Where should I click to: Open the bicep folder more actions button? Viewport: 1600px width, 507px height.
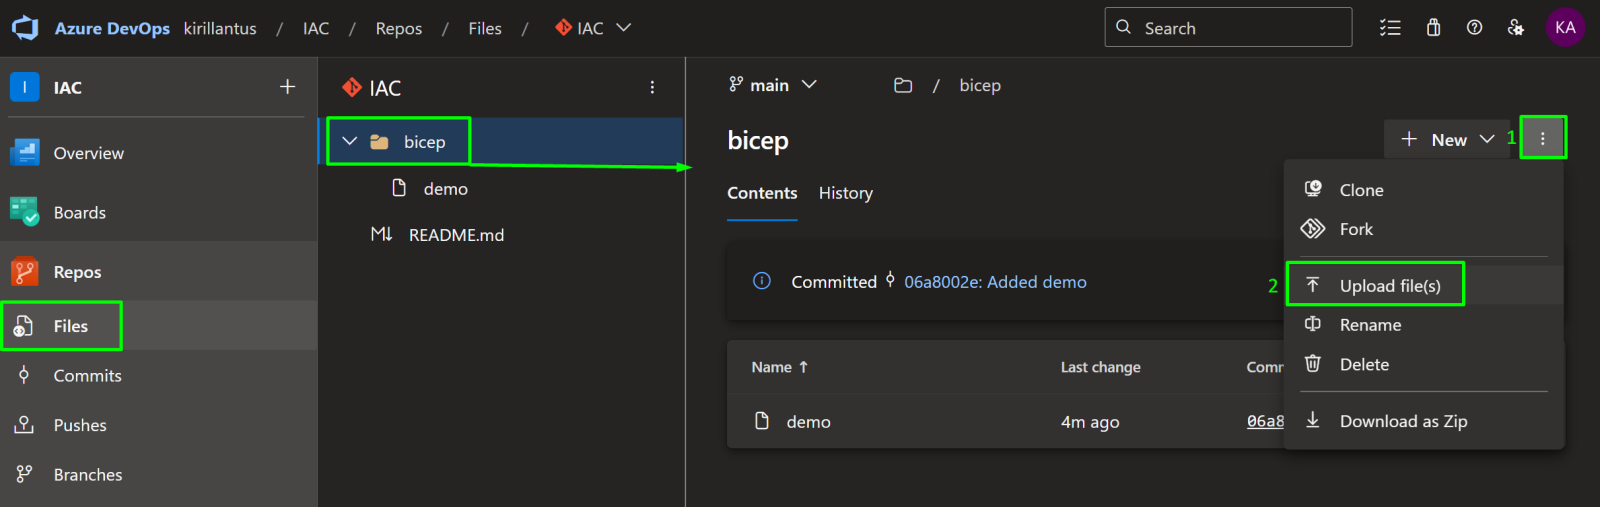pyautogui.click(x=1542, y=139)
